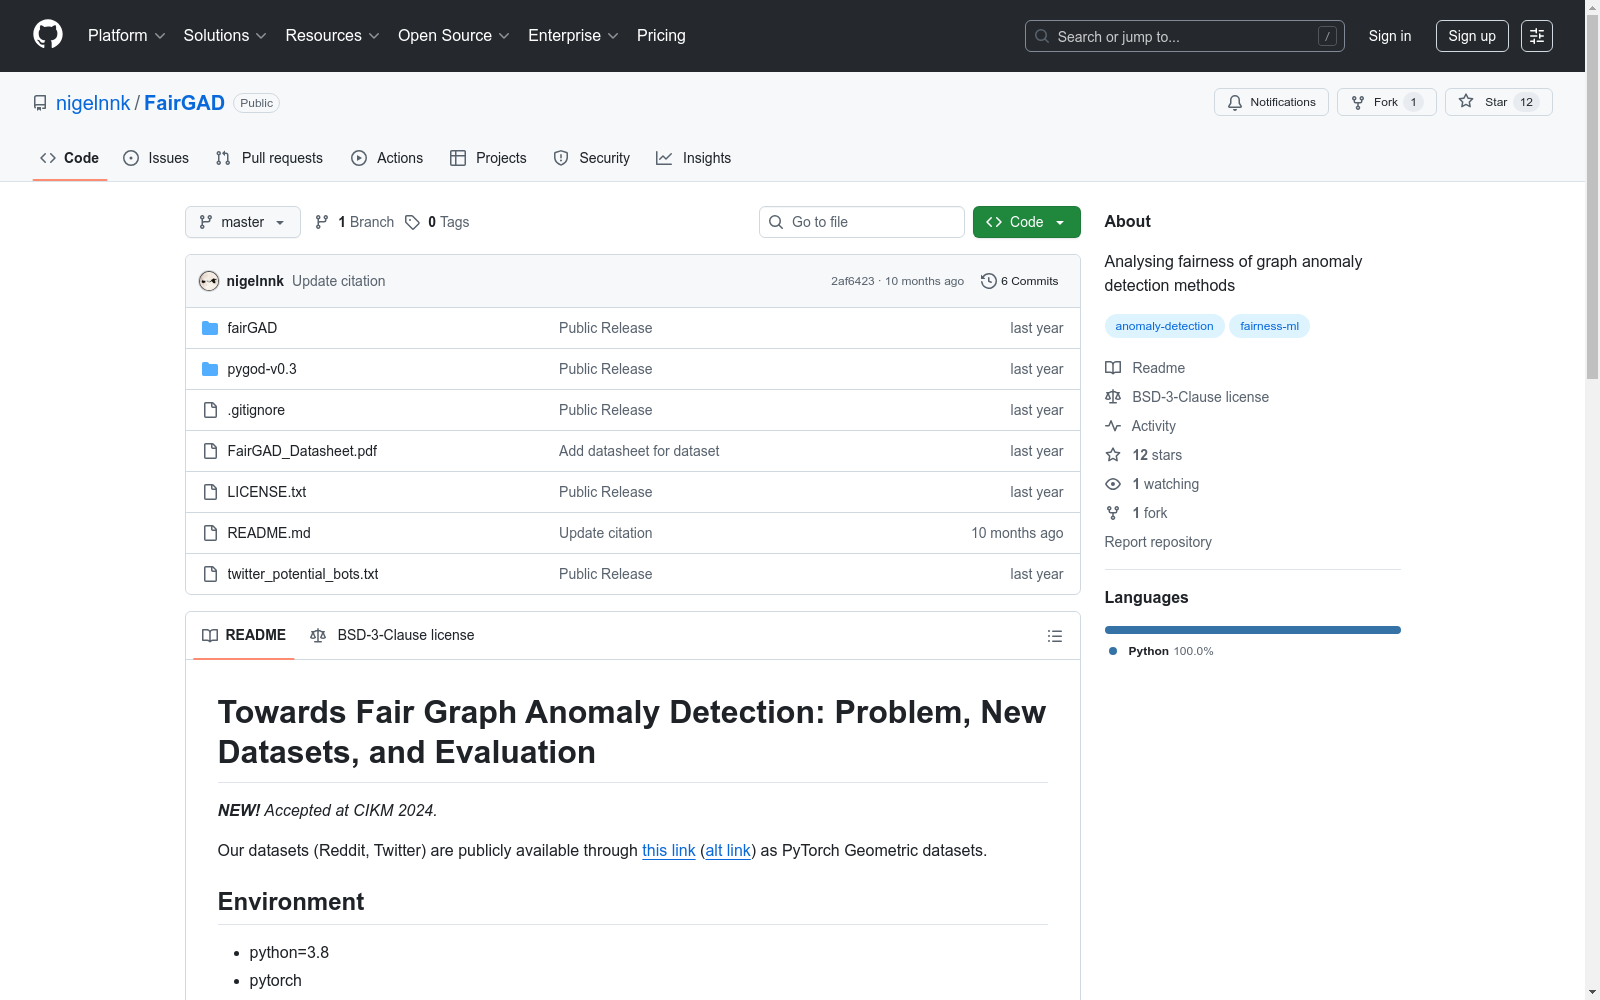Click the pygod-v0.3 folder icon

[x=210, y=369]
